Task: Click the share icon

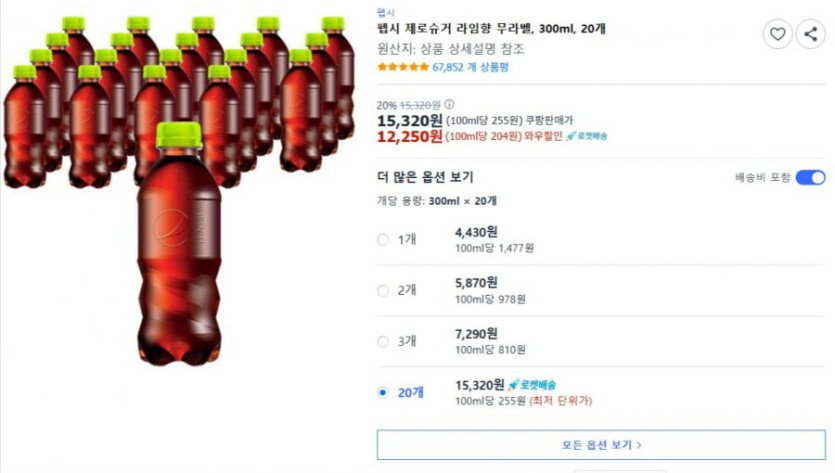Action: click(811, 34)
